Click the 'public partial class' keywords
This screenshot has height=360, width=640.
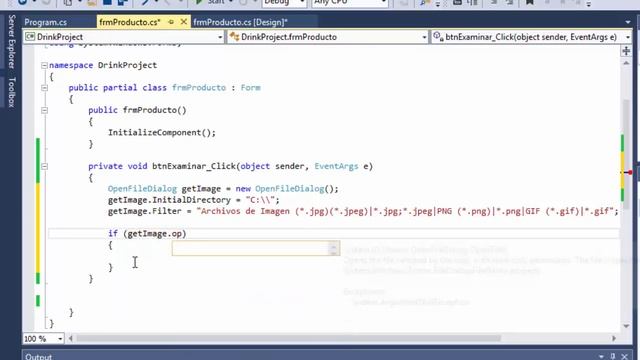(118, 88)
